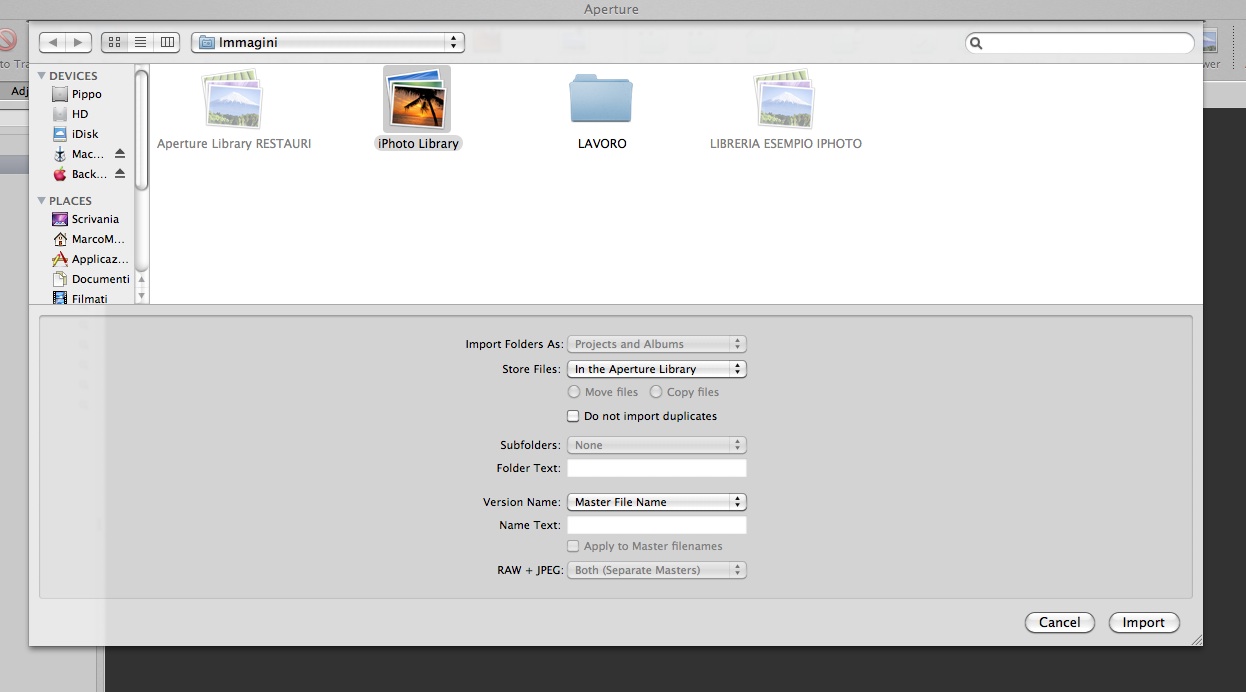
Task: Collapse the PLACES sidebar section
Action: pyautogui.click(x=42, y=201)
